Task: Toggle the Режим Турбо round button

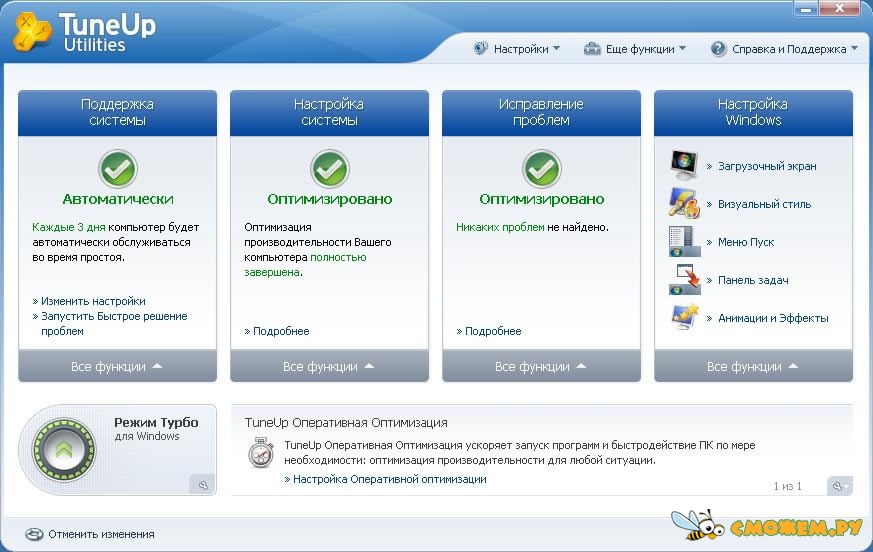Action: (x=64, y=450)
